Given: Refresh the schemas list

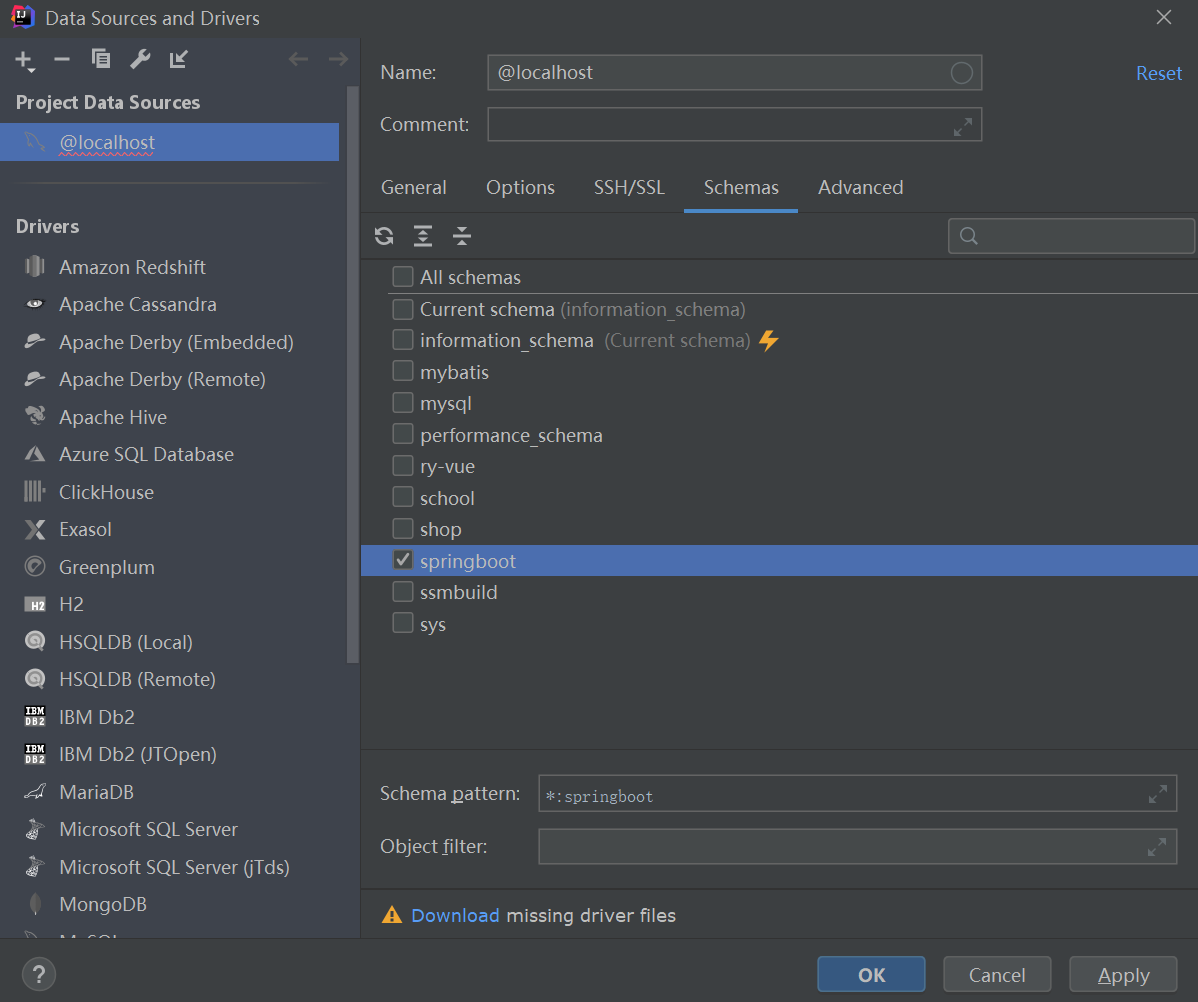Looking at the screenshot, I should (384, 236).
